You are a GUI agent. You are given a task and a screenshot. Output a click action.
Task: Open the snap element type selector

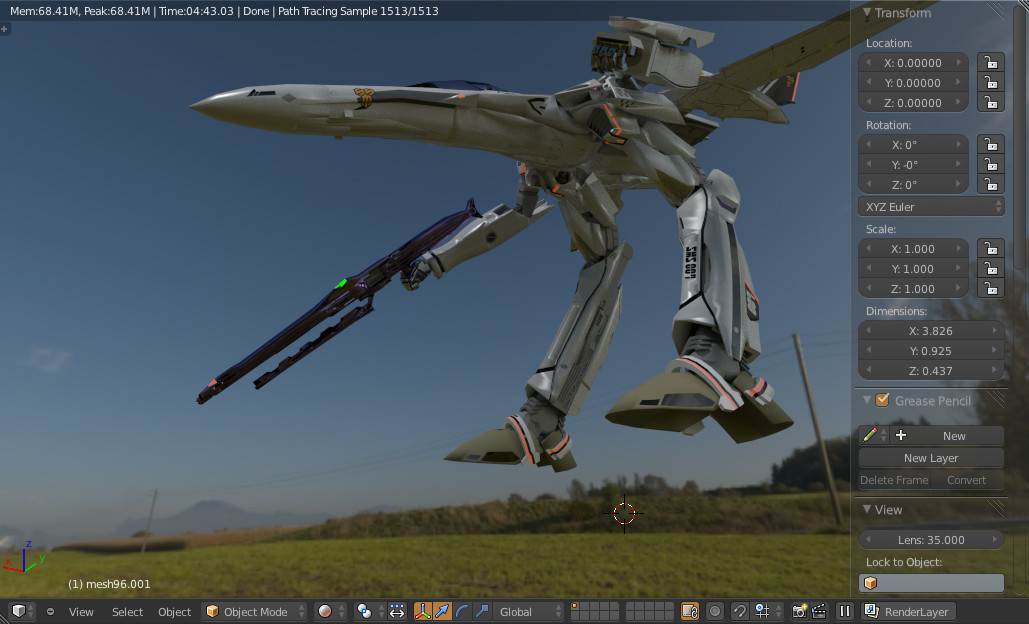tap(767, 612)
